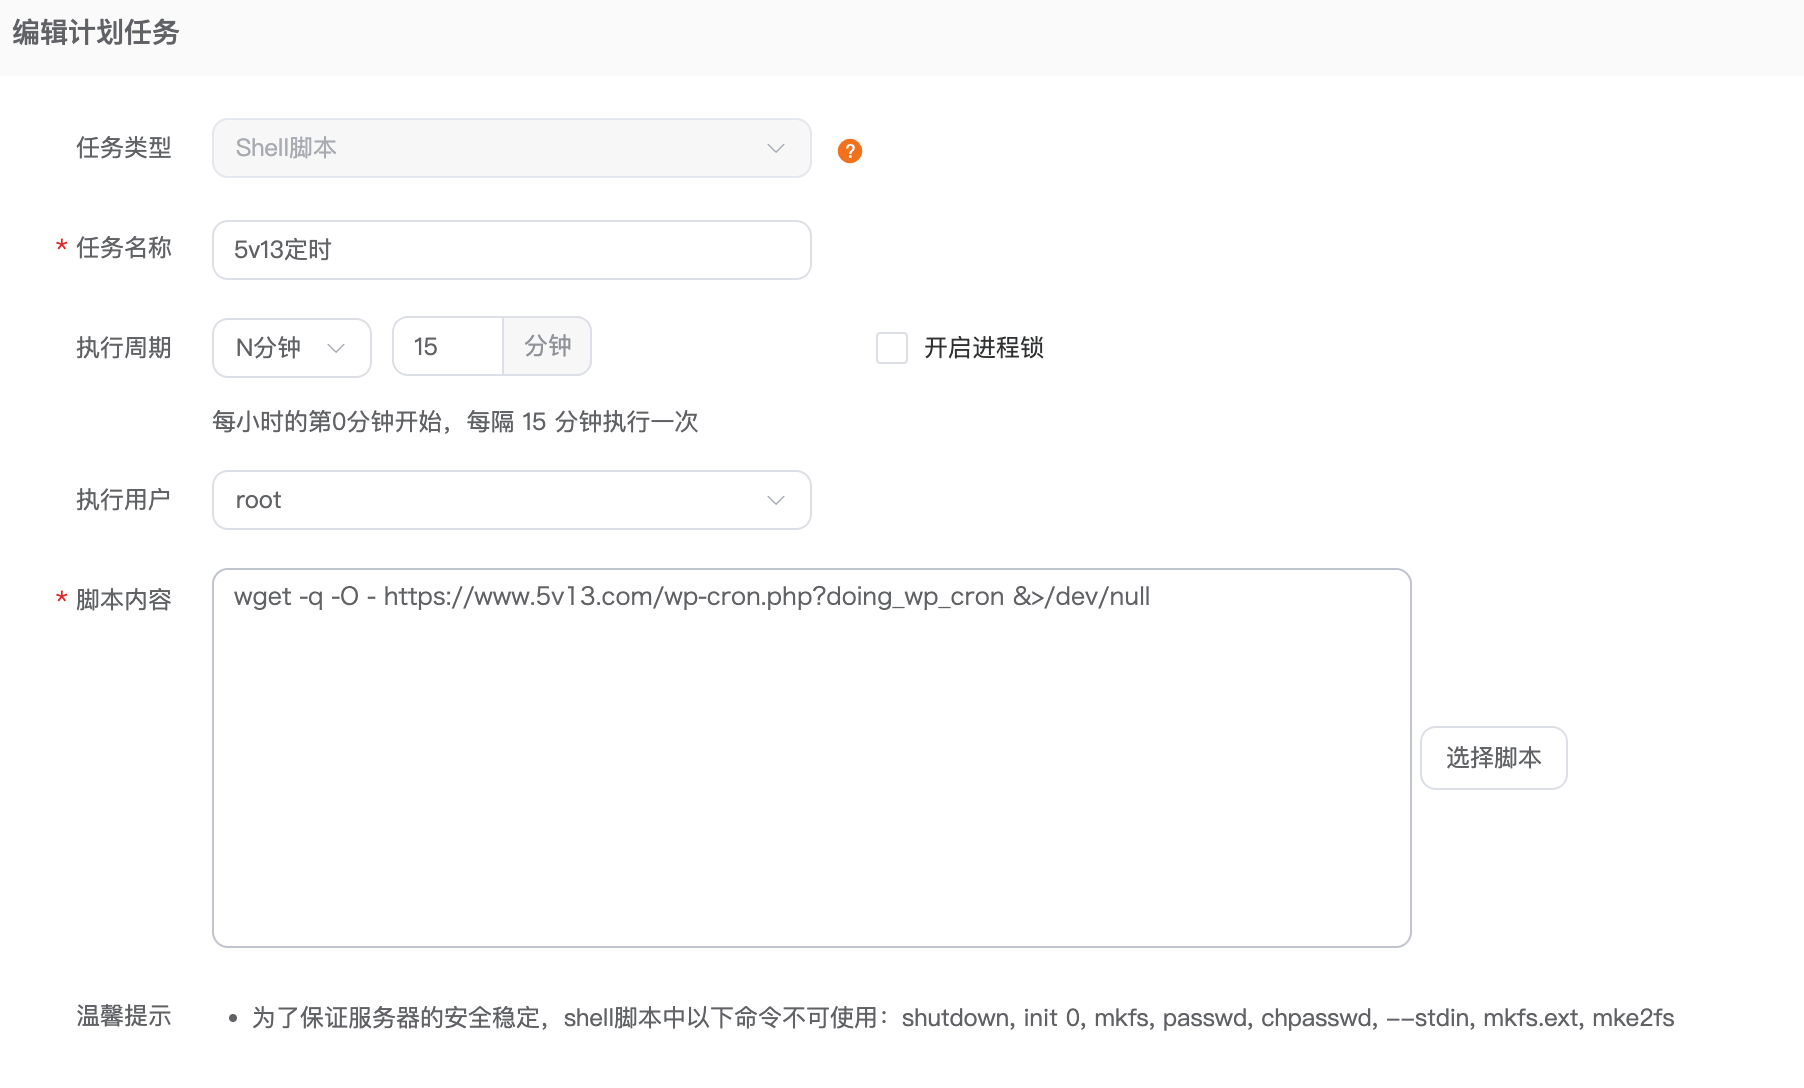The image size is (1804, 1088).
Task: Click the 分钟 unit suffix box
Action: click(x=547, y=347)
